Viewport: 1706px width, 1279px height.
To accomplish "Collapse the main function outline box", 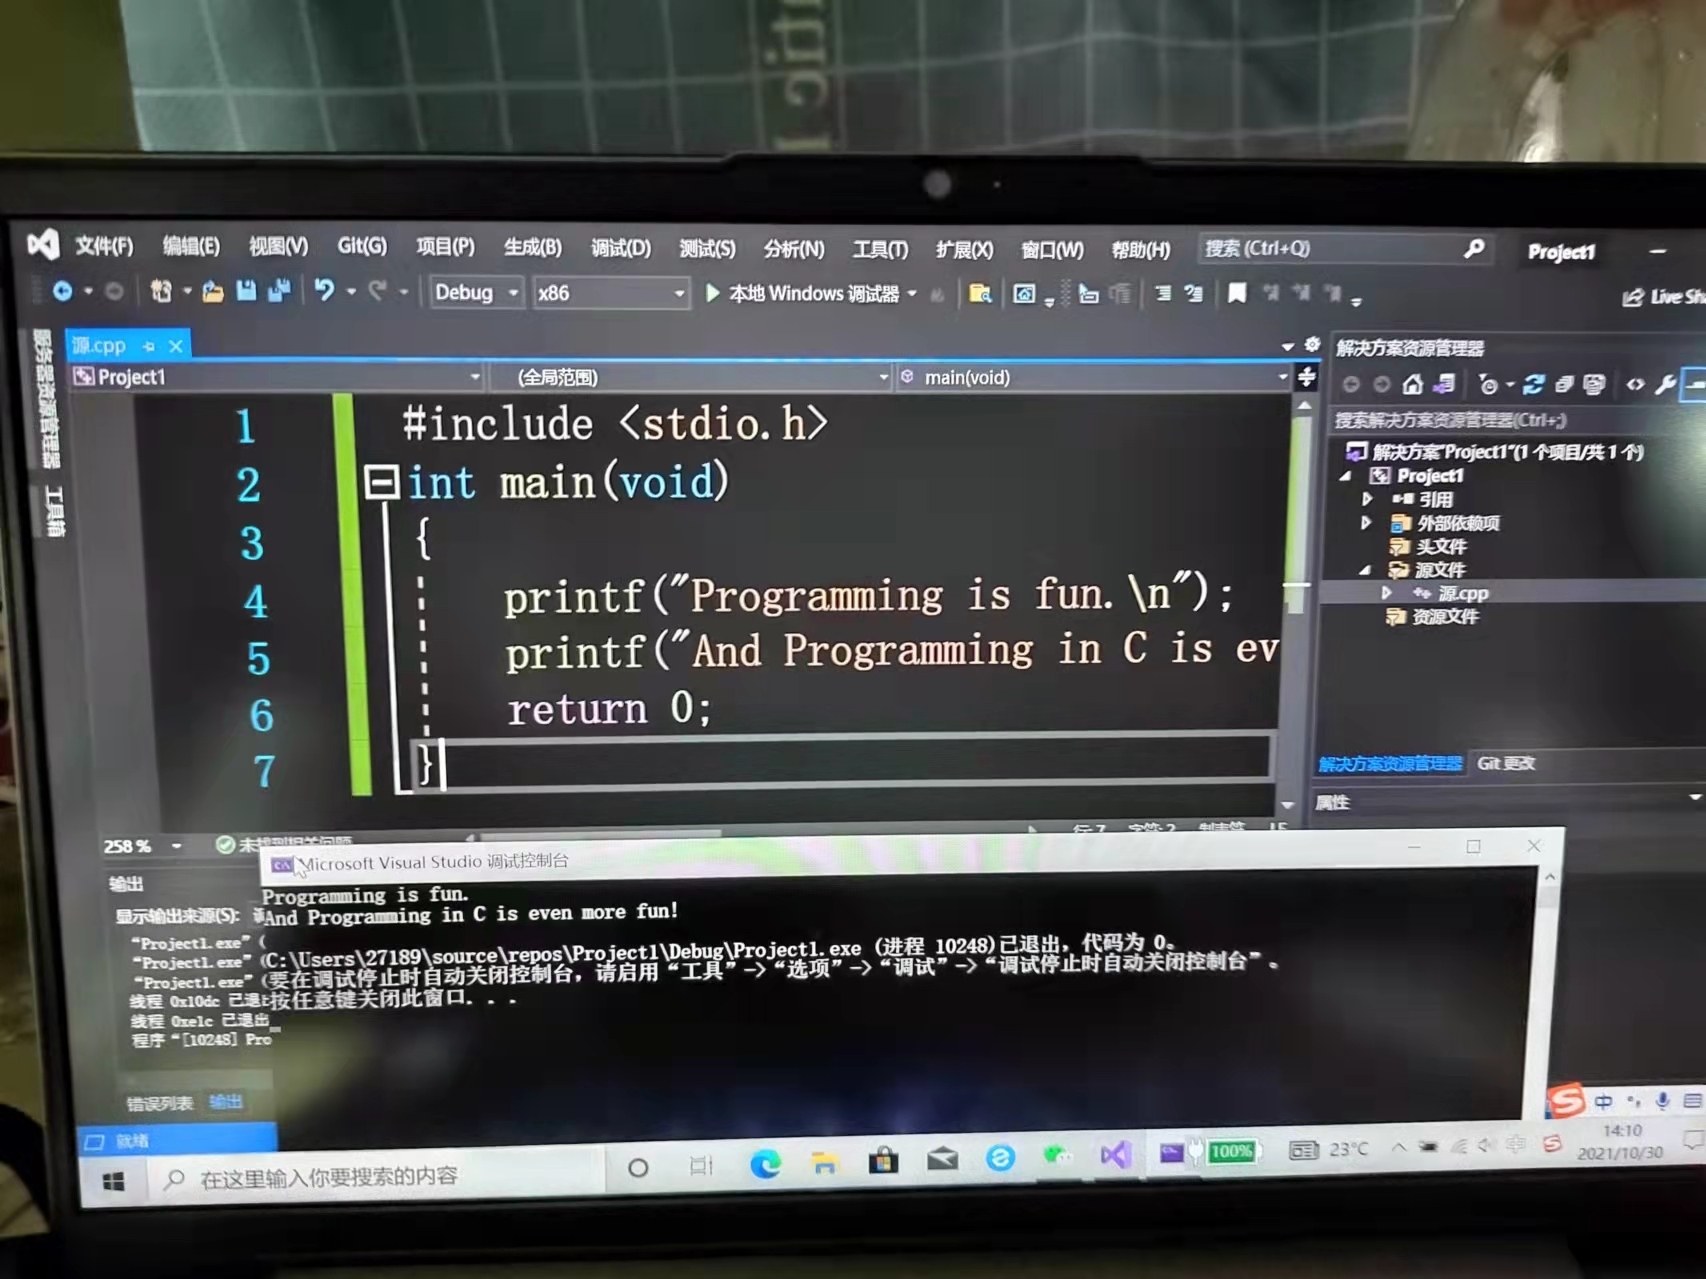I will [x=381, y=482].
